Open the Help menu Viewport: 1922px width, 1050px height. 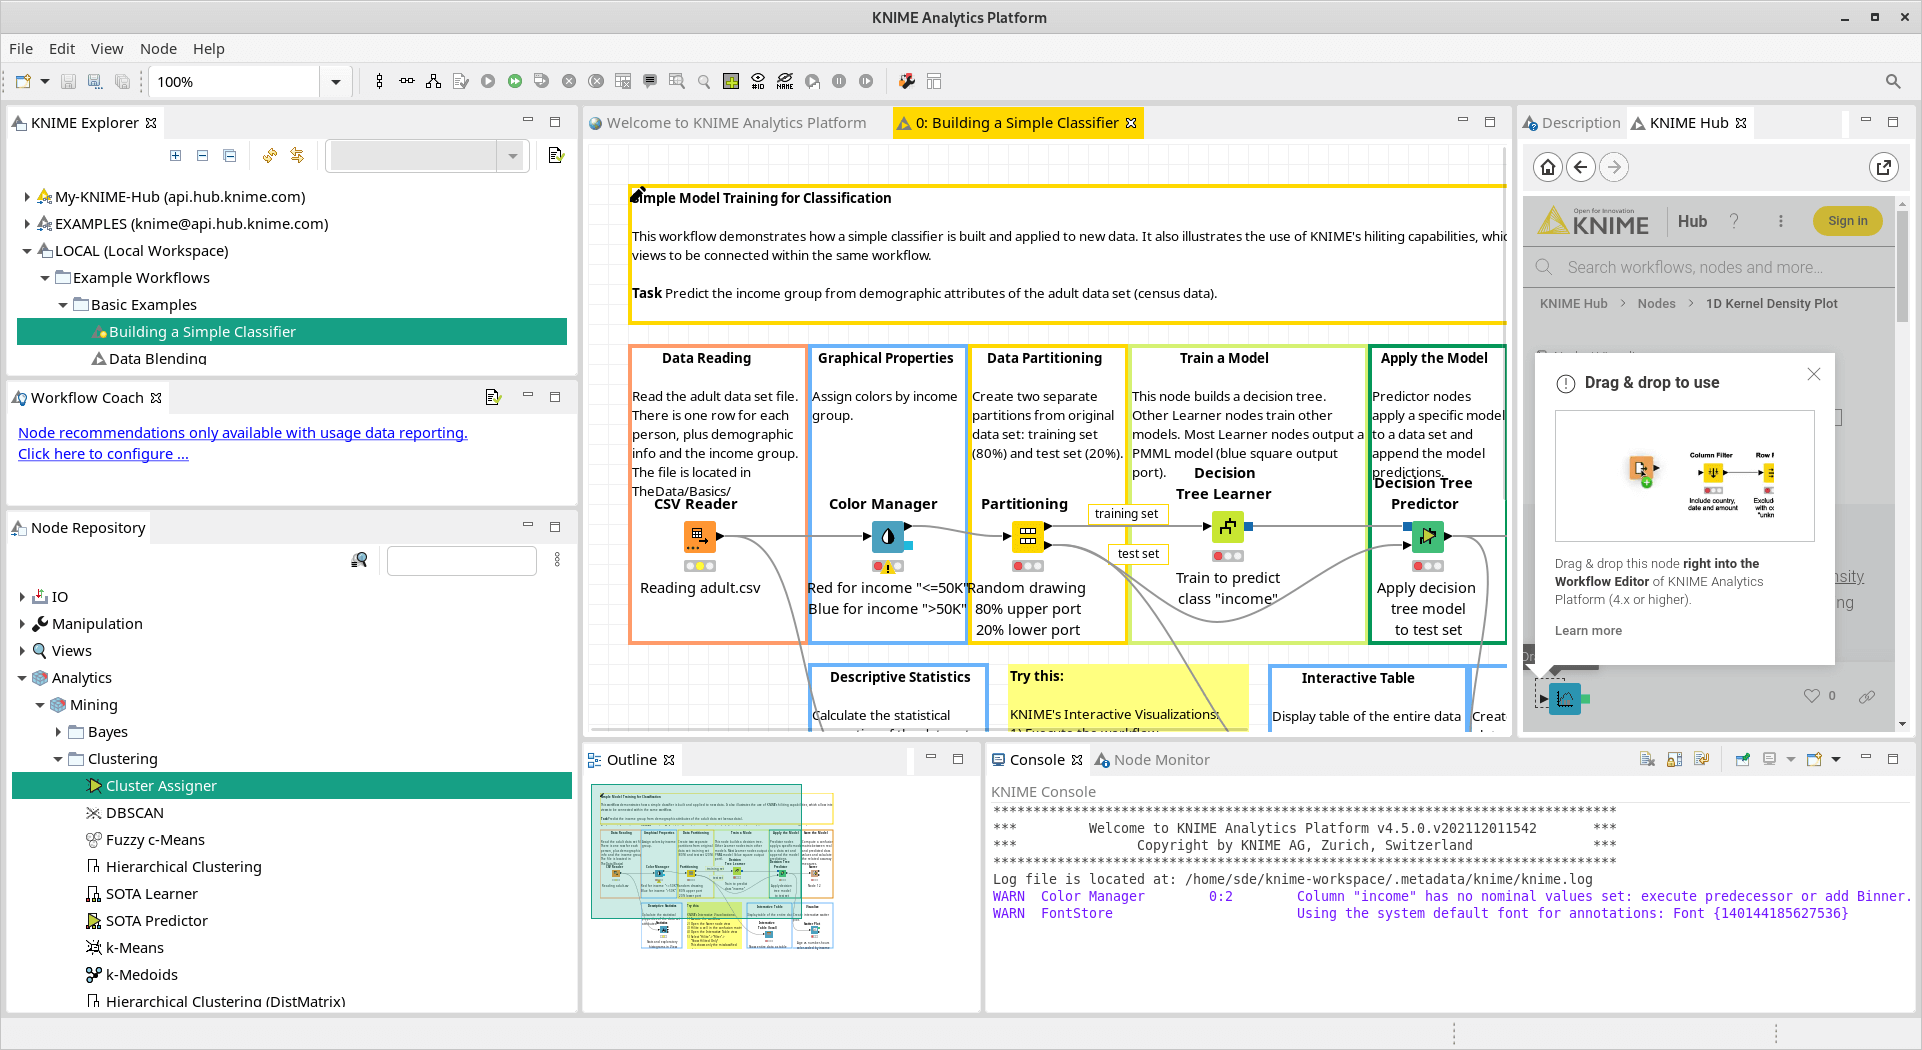[x=209, y=49]
